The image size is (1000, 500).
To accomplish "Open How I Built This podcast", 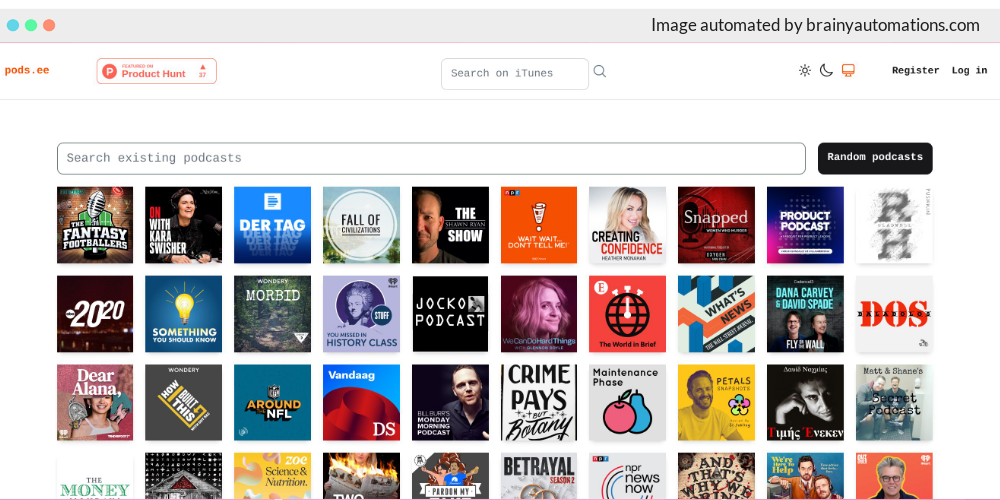I will point(184,402).
